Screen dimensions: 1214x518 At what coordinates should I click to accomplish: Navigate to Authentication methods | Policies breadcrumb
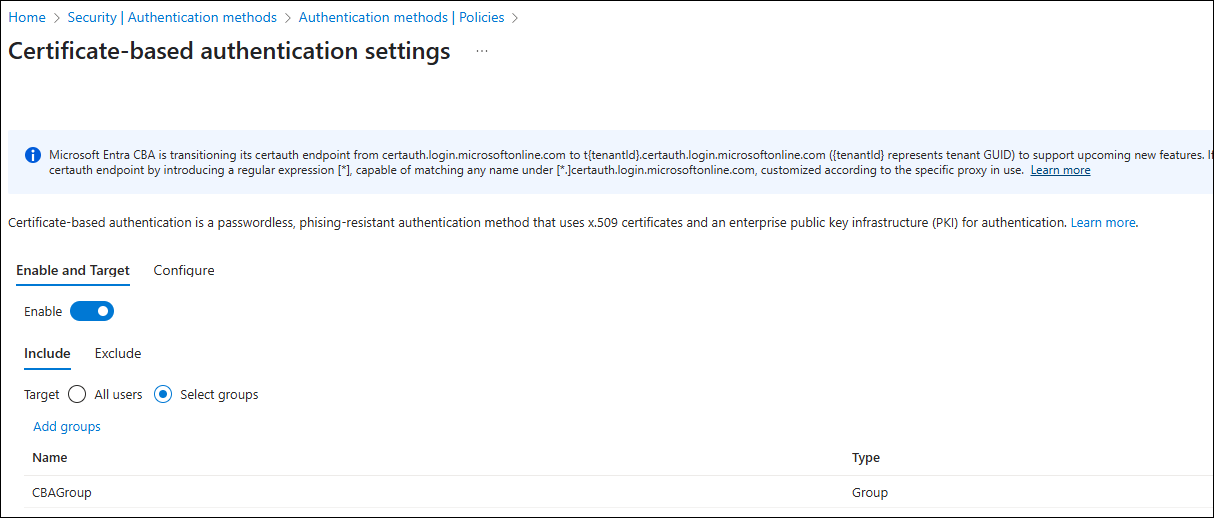[401, 18]
